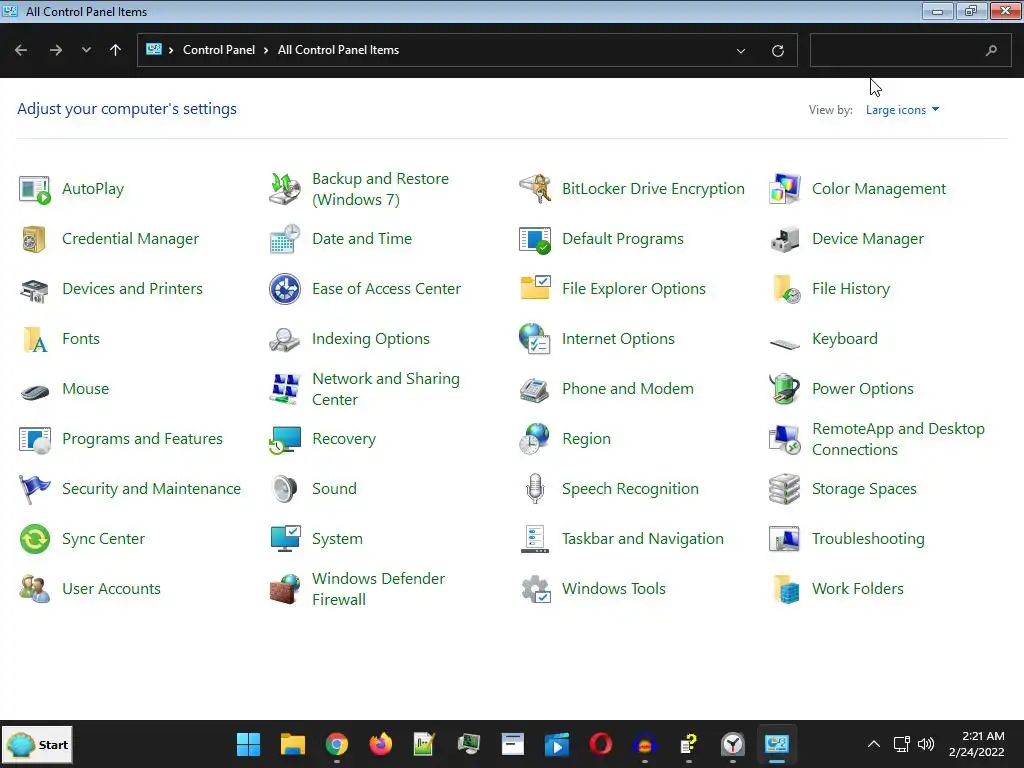The height and width of the screenshot is (768, 1024).
Task: Click the Mouse icon
Action: pyautogui.click(x=35, y=392)
